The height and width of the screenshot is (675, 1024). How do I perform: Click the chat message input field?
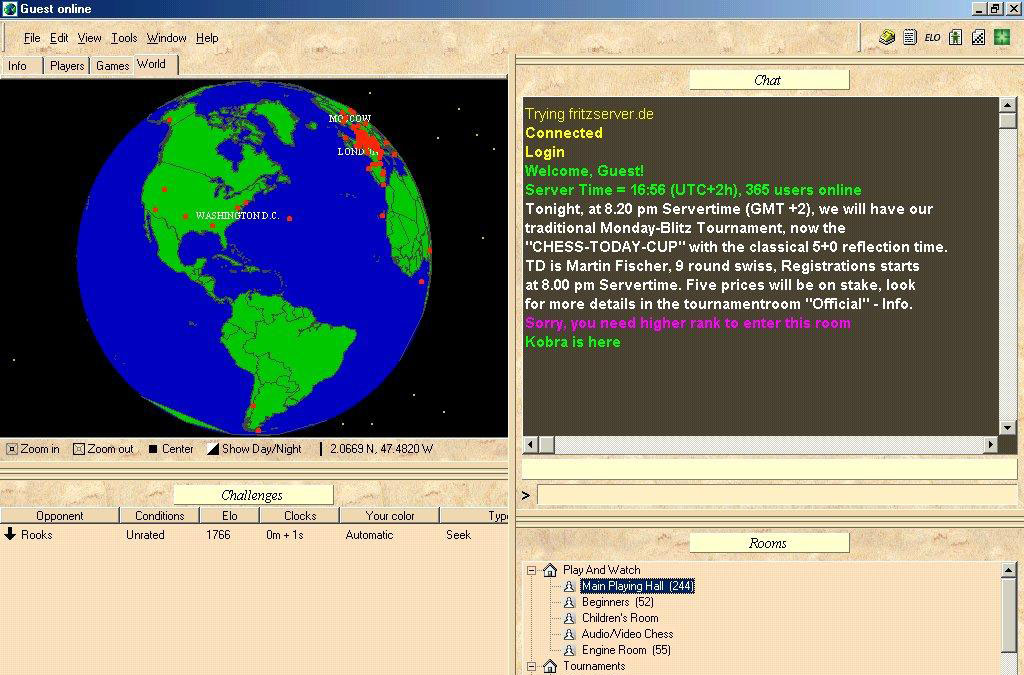pyautogui.click(x=776, y=495)
